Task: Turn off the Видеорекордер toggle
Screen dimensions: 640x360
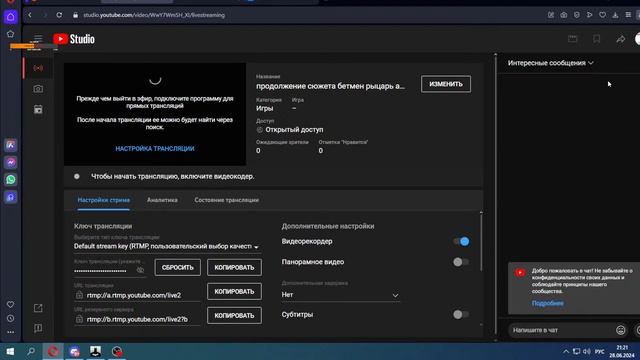Action: [x=461, y=242]
